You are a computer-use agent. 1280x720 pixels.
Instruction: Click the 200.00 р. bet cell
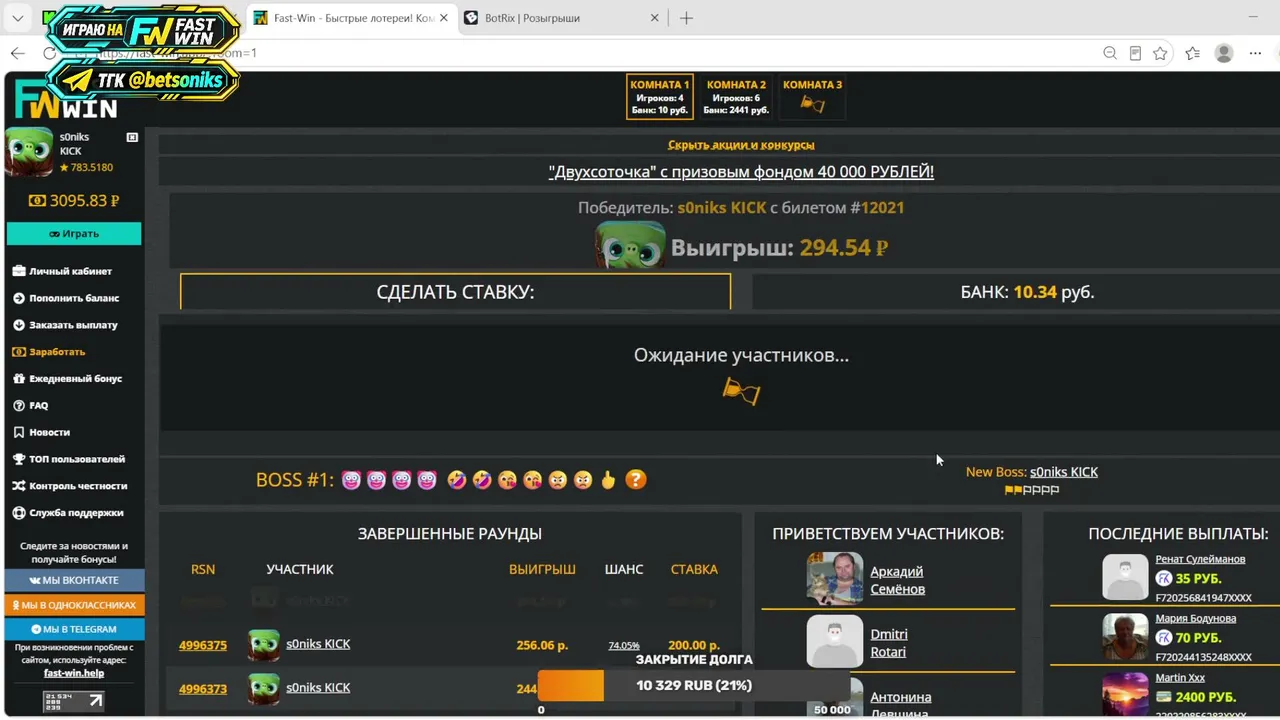point(694,646)
